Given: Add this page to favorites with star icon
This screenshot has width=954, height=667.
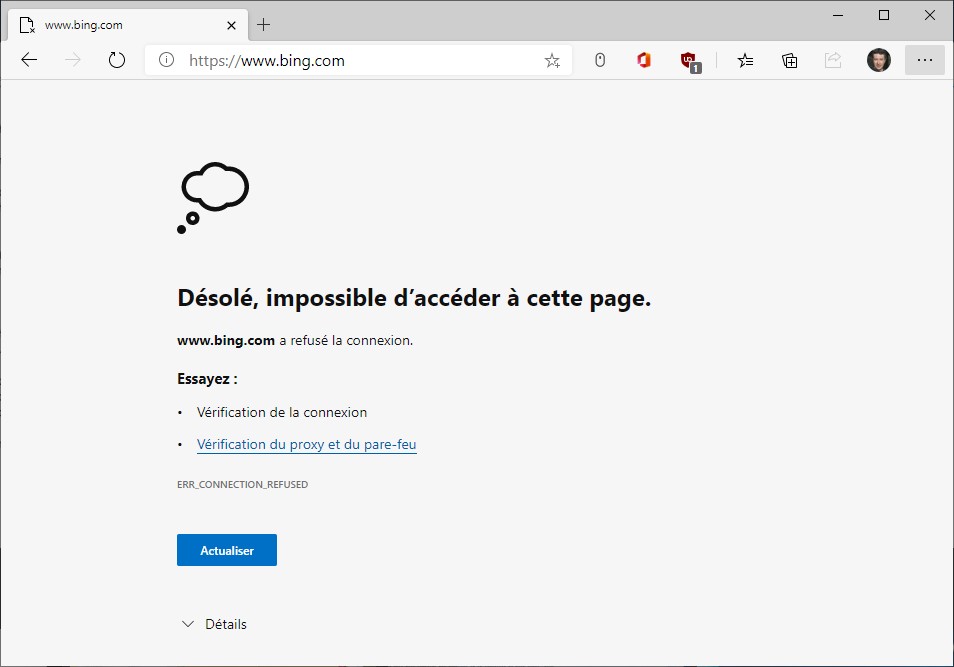Looking at the screenshot, I should pos(552,60).
